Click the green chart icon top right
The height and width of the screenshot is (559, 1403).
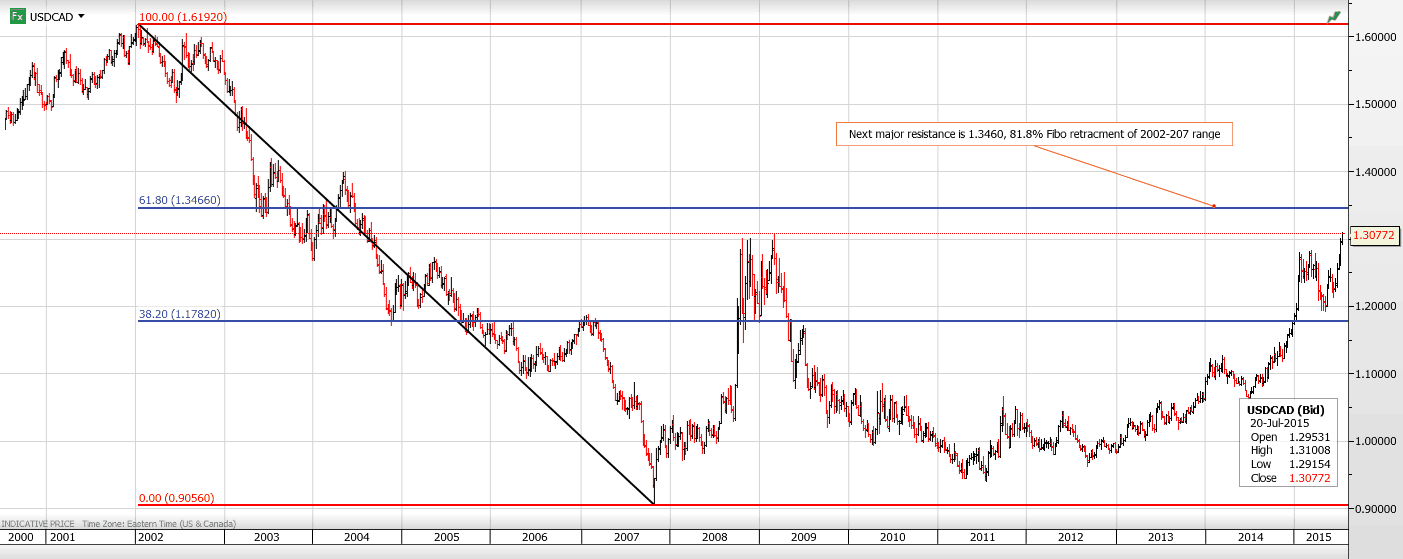point(1333,17)
